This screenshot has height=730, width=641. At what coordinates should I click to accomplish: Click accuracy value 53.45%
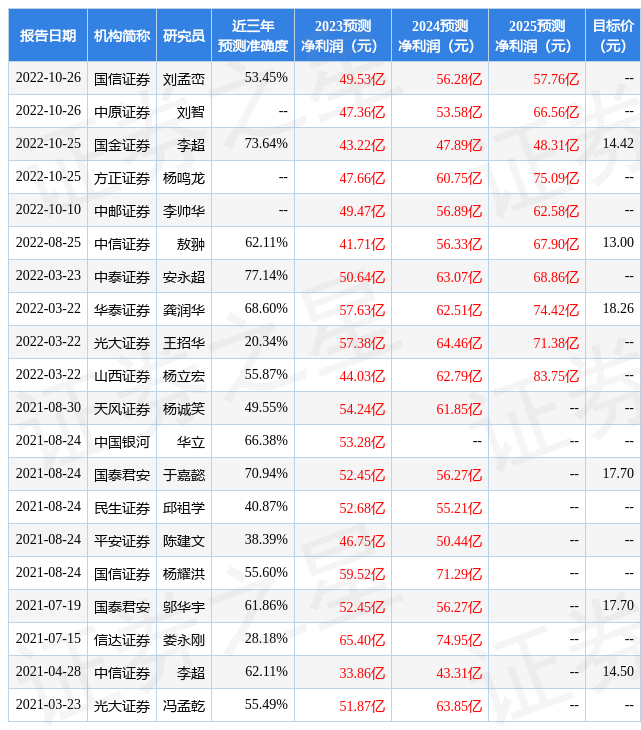click(266, 77)
